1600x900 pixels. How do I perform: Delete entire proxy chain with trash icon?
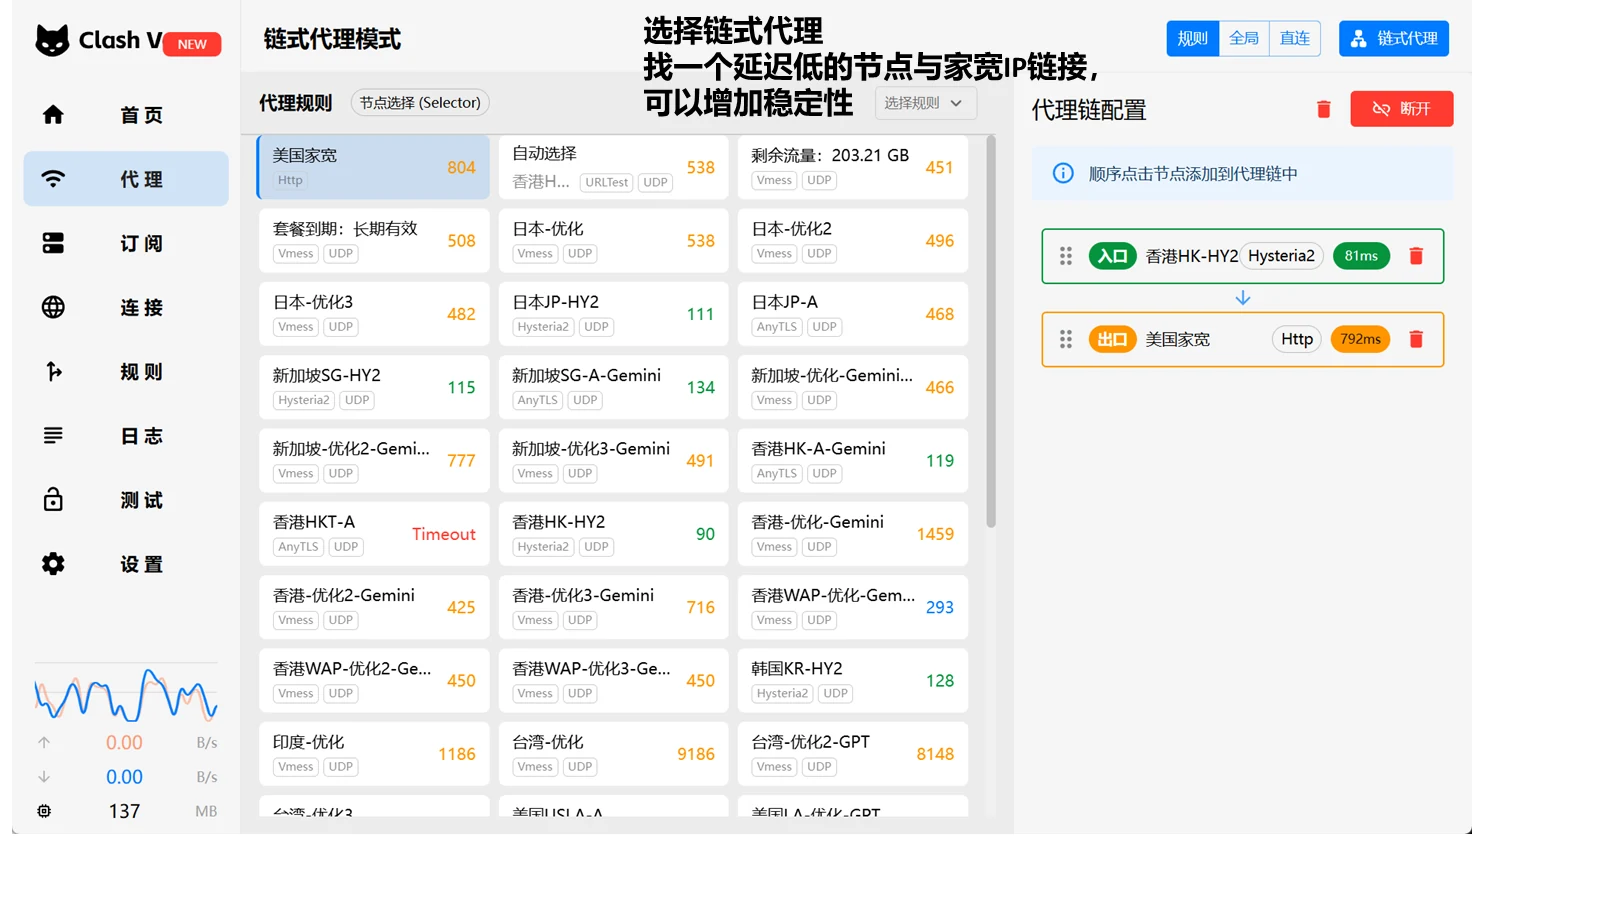(1324, 109)
